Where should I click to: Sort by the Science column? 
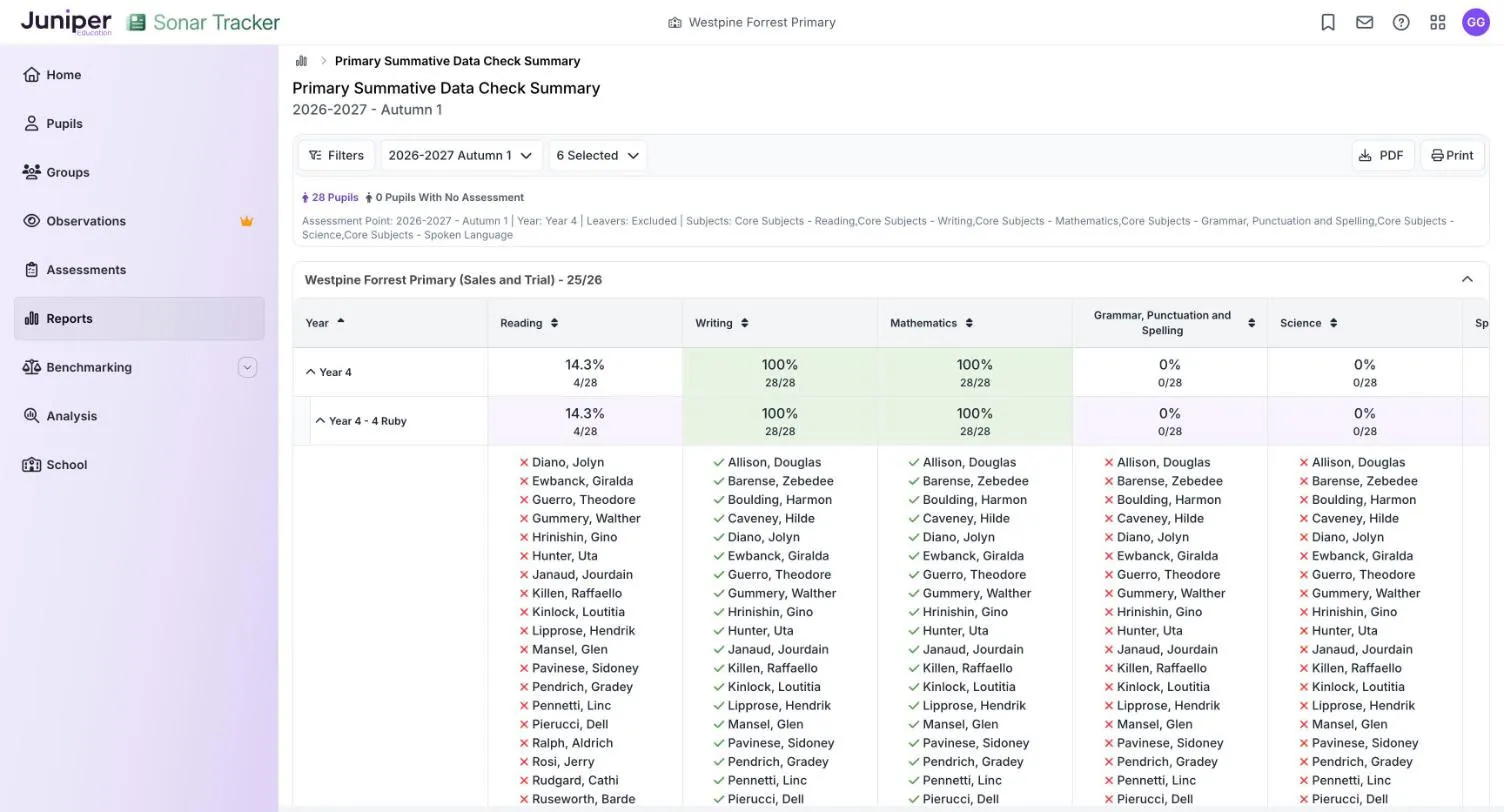(1334, 323)
